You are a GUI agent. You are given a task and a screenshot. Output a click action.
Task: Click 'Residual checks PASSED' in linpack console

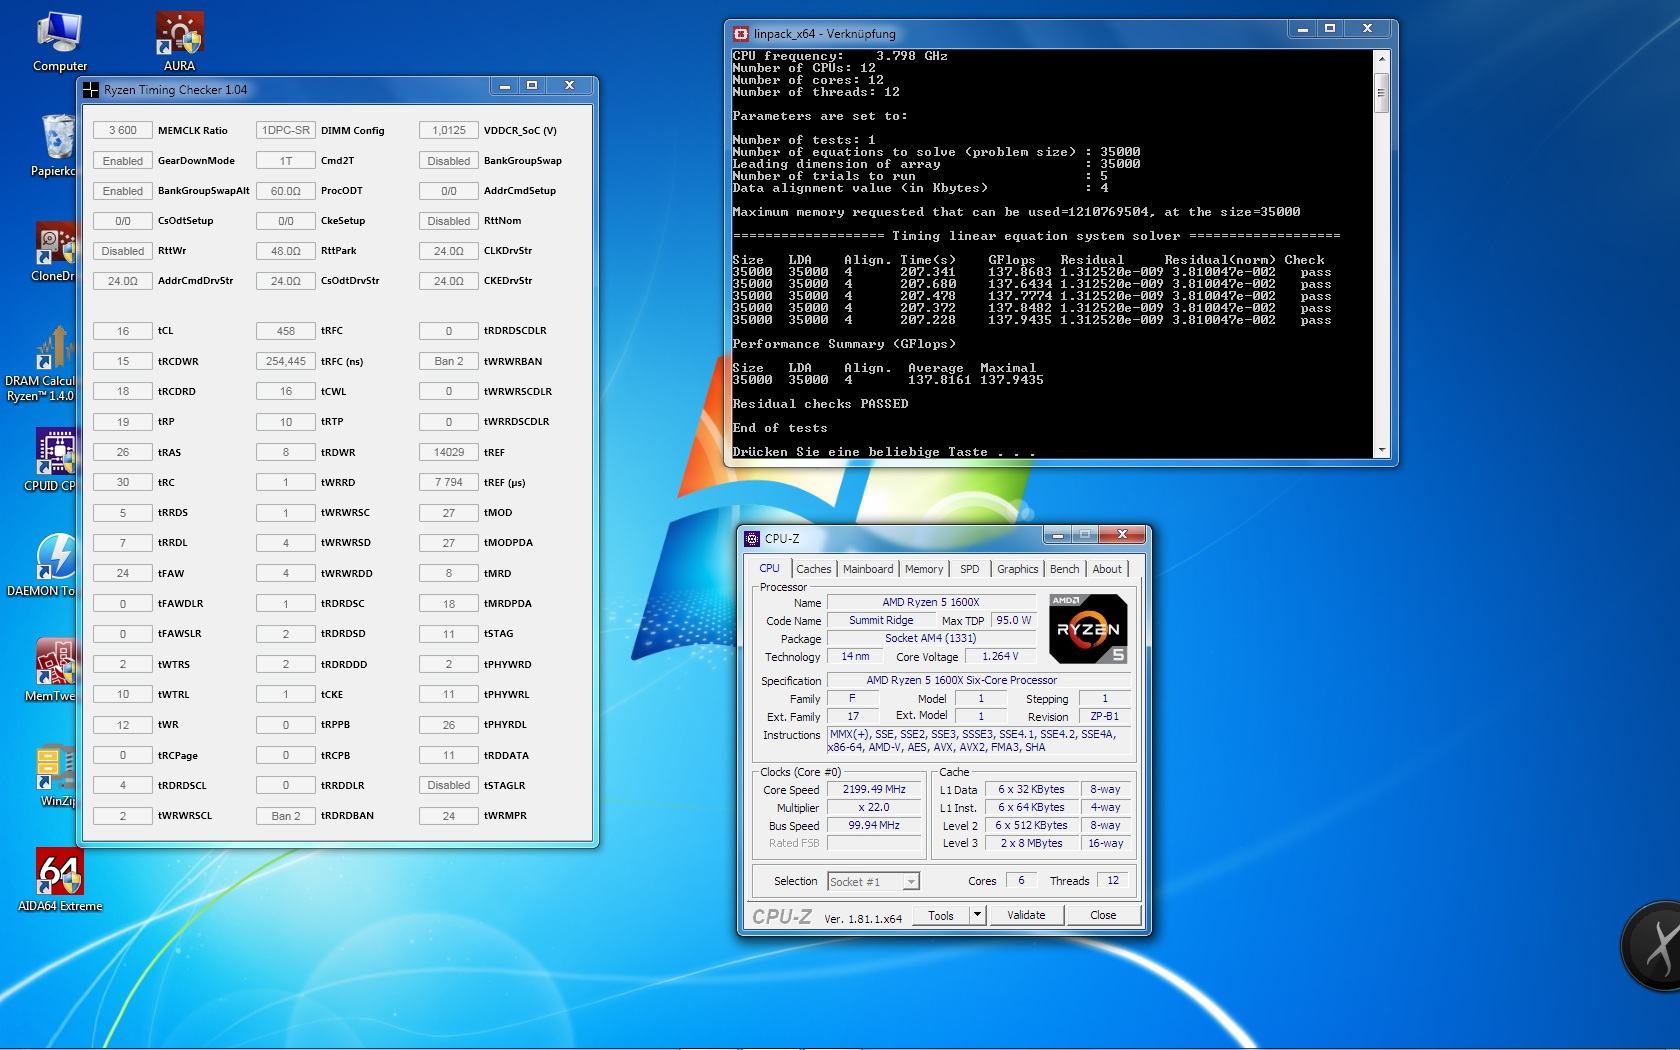tap(820, 404)
